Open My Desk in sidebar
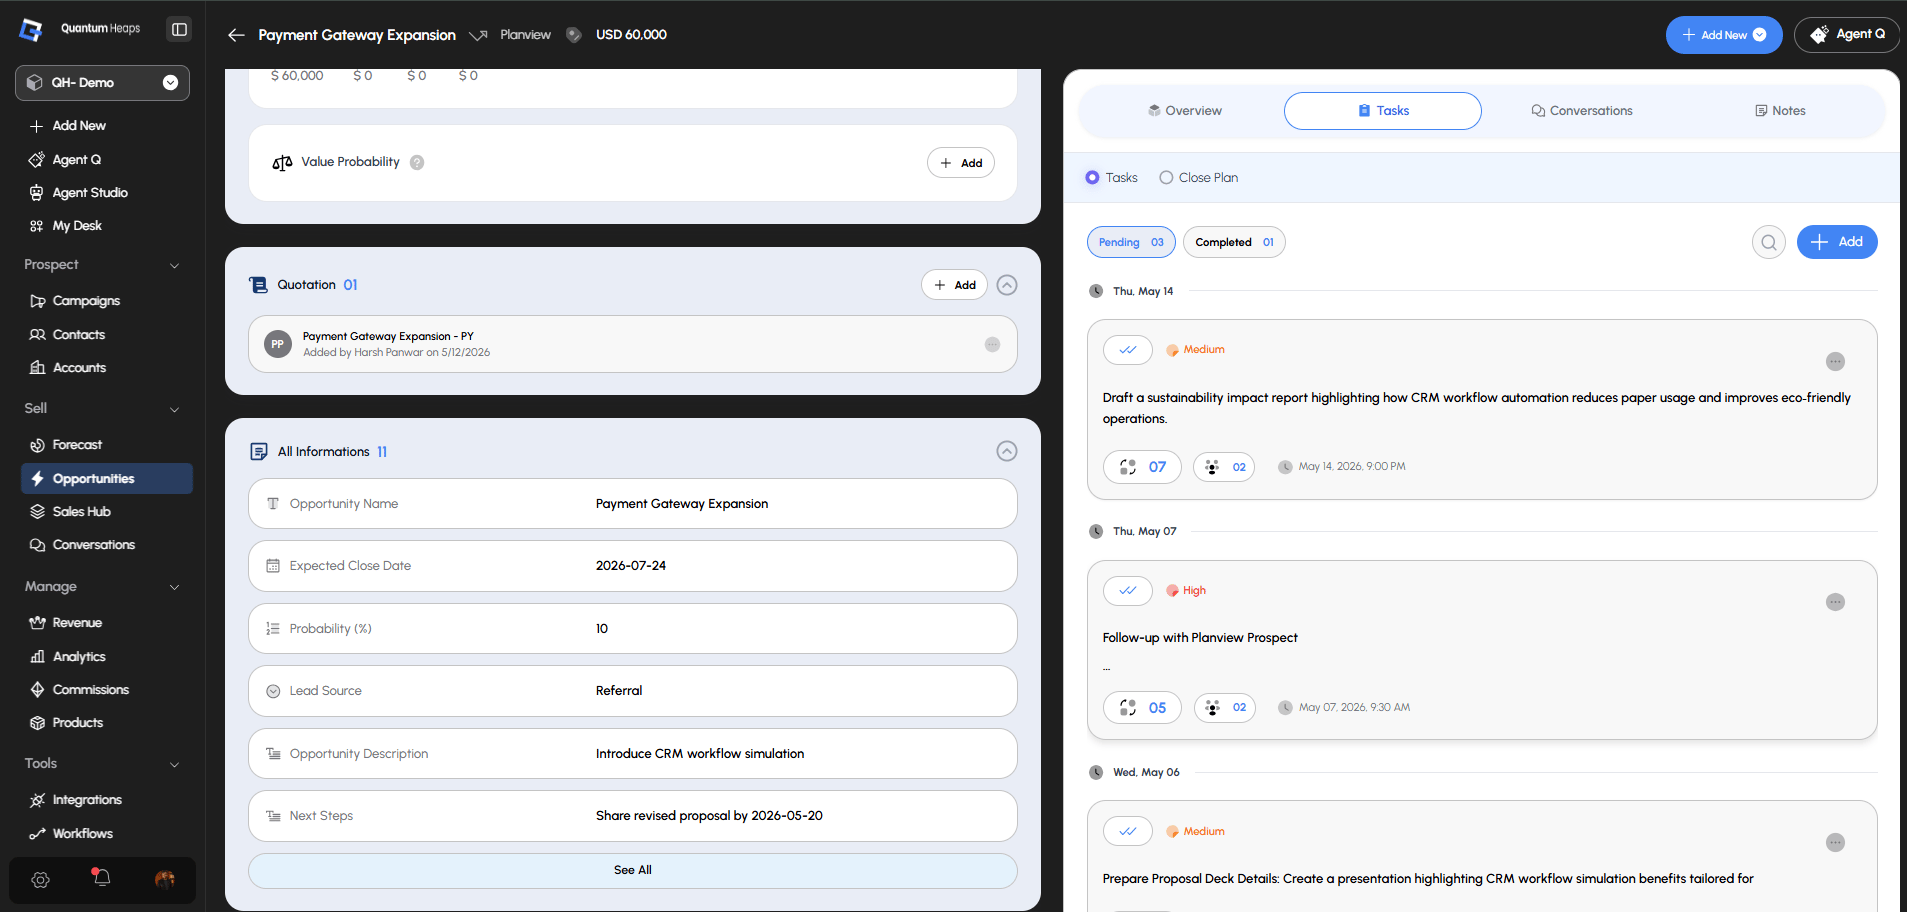 pos(77,225)
